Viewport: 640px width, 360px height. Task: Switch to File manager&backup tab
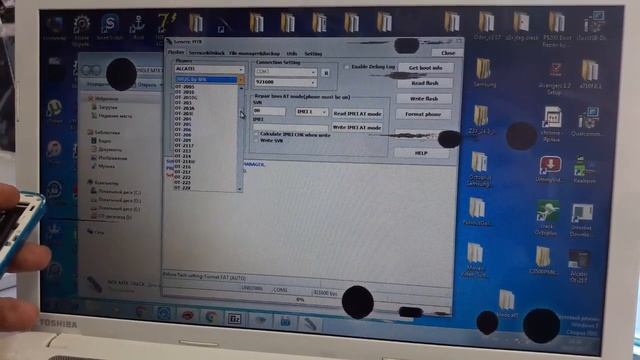pos(254,53)
